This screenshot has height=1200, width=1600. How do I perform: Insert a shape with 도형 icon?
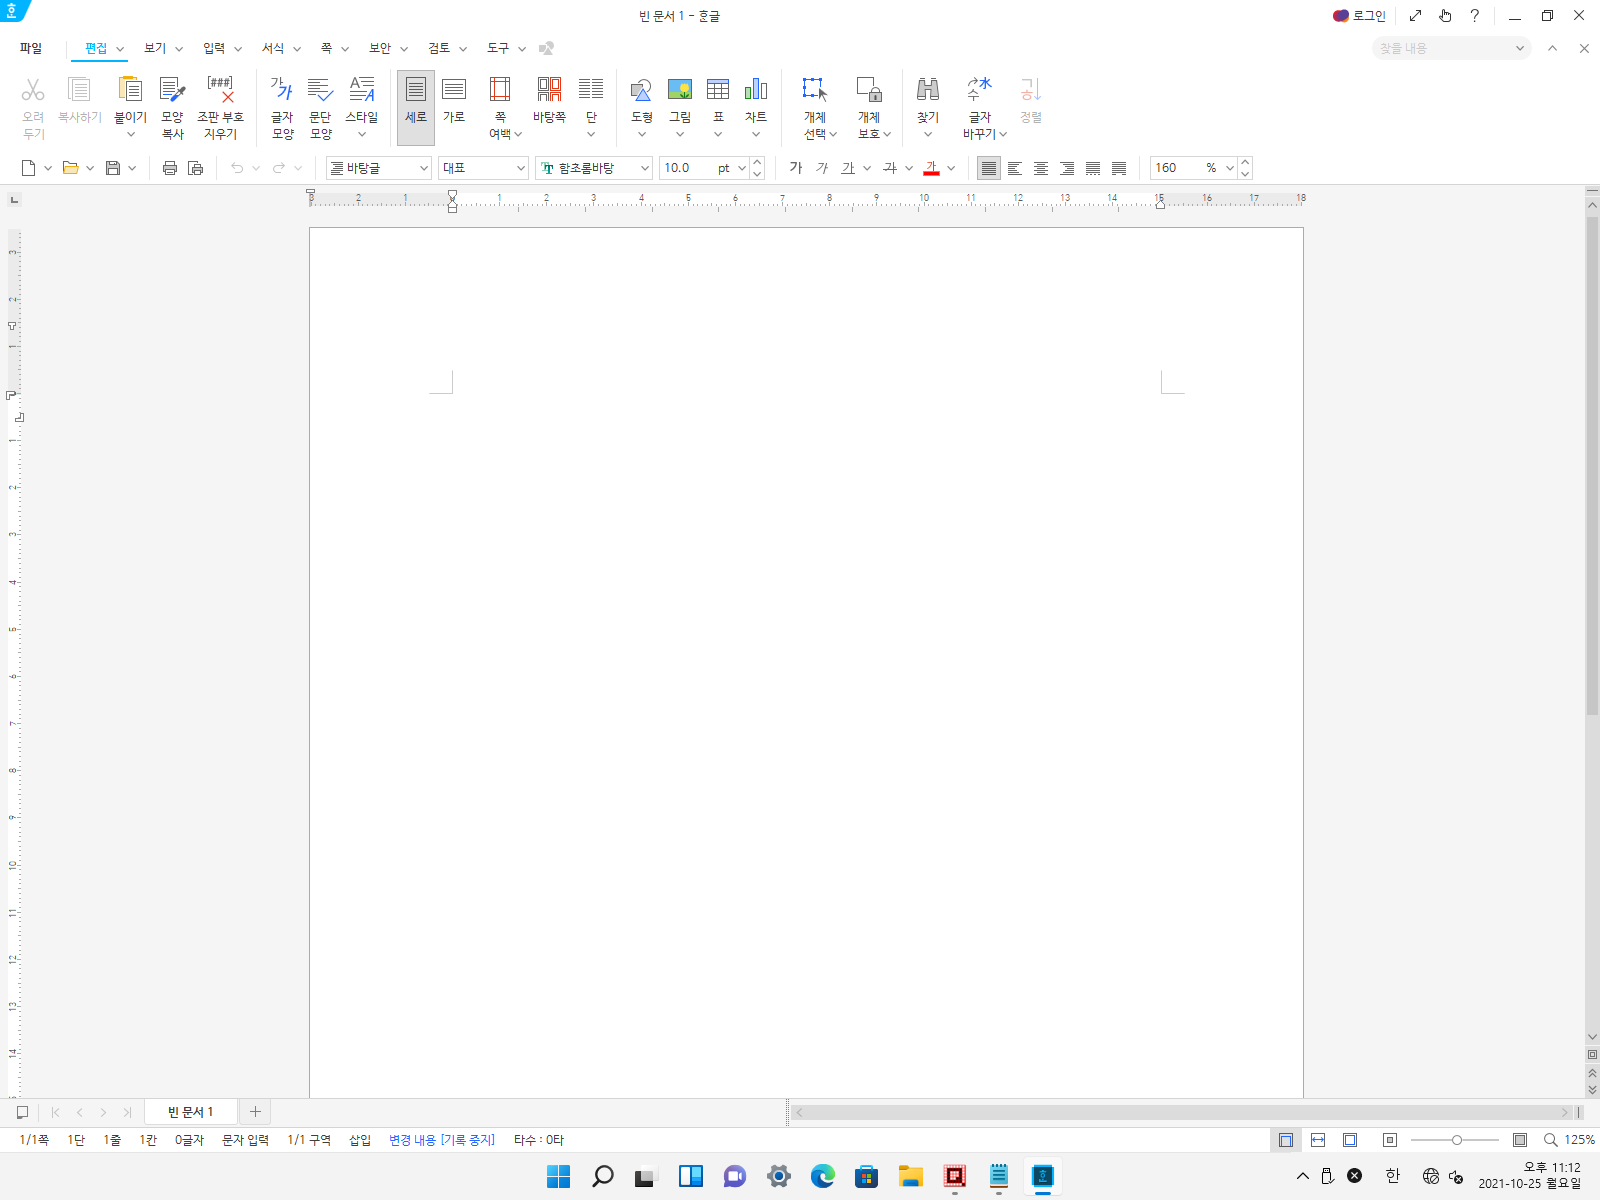pos(641,90)
